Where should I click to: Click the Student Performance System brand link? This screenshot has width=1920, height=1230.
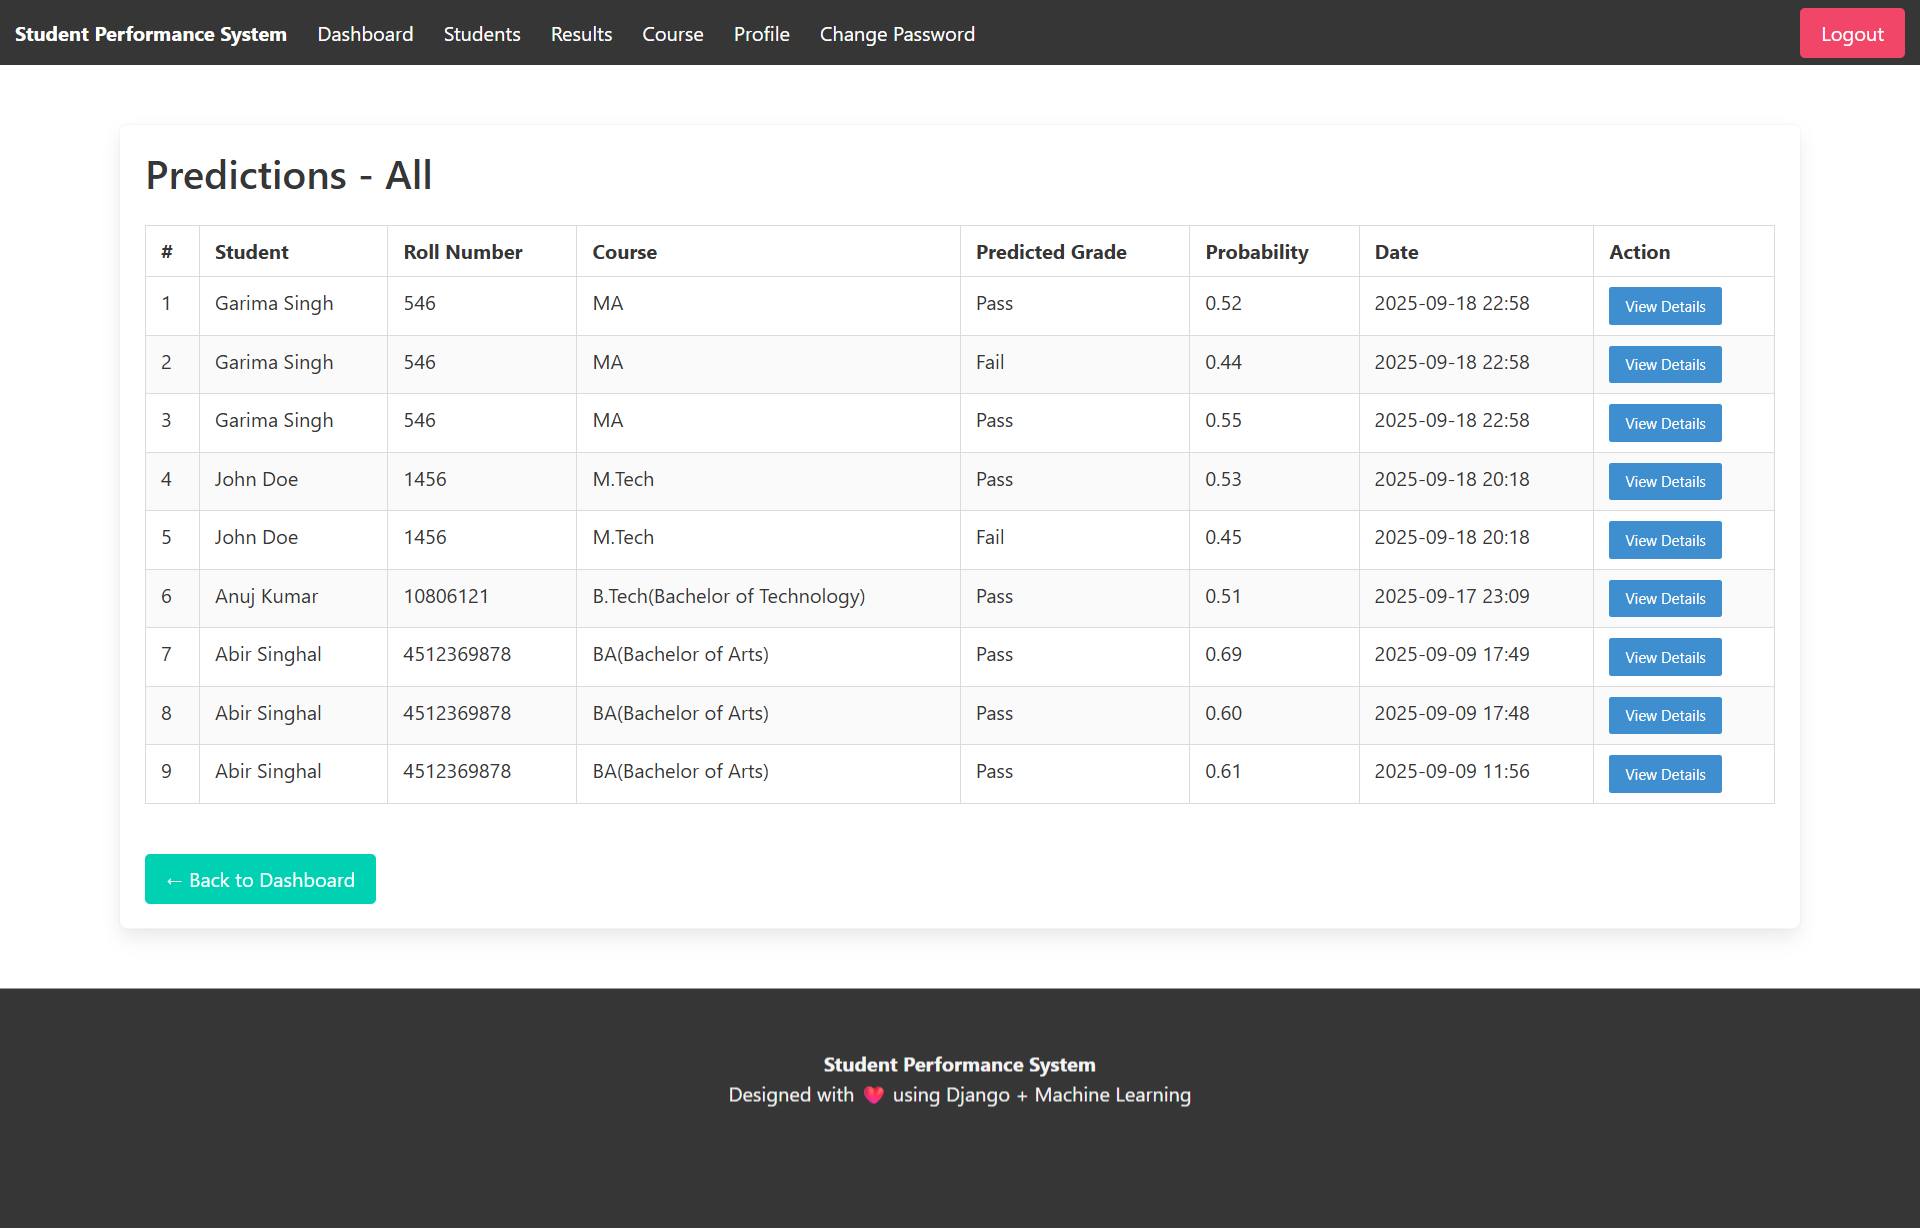coord(151,34)
